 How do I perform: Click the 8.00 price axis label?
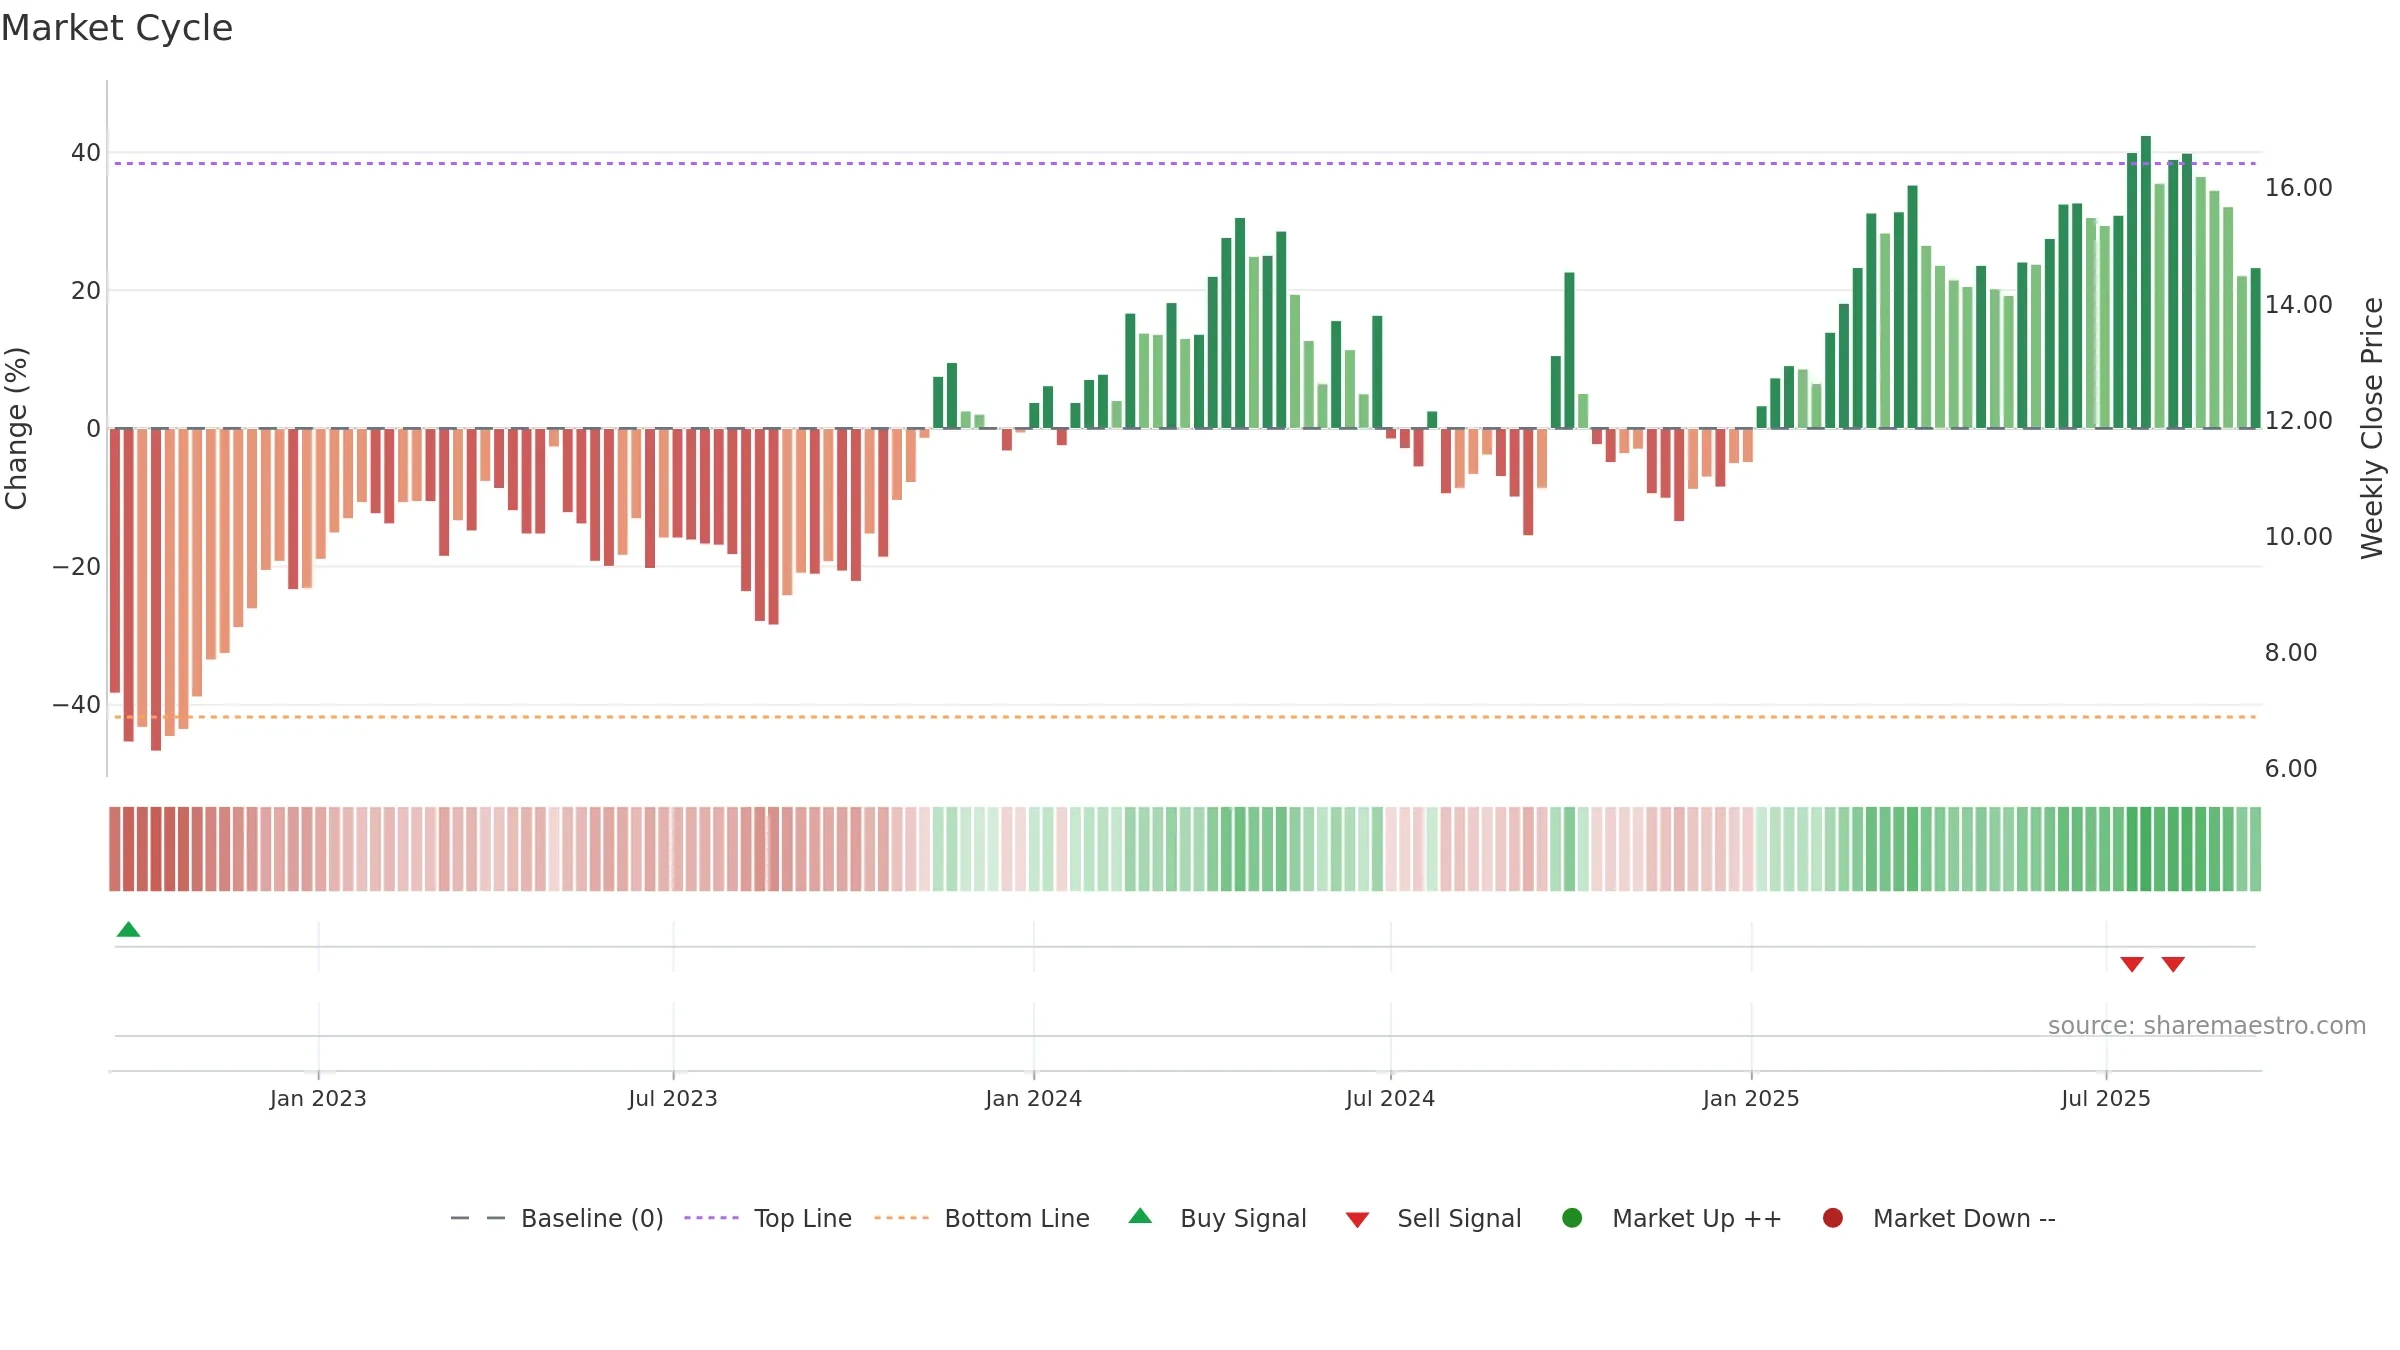[2290, 653]
